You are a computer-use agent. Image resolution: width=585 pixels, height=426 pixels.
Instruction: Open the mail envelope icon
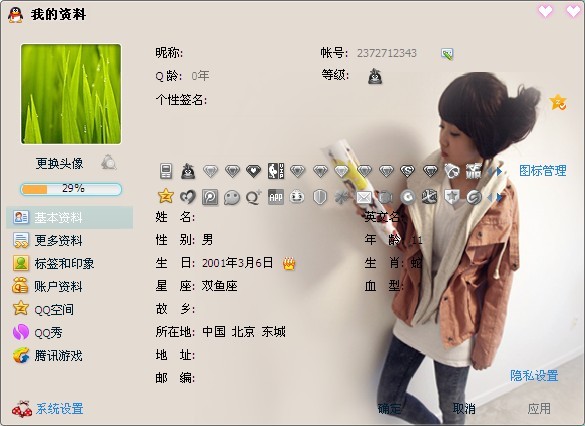(364, 197)
